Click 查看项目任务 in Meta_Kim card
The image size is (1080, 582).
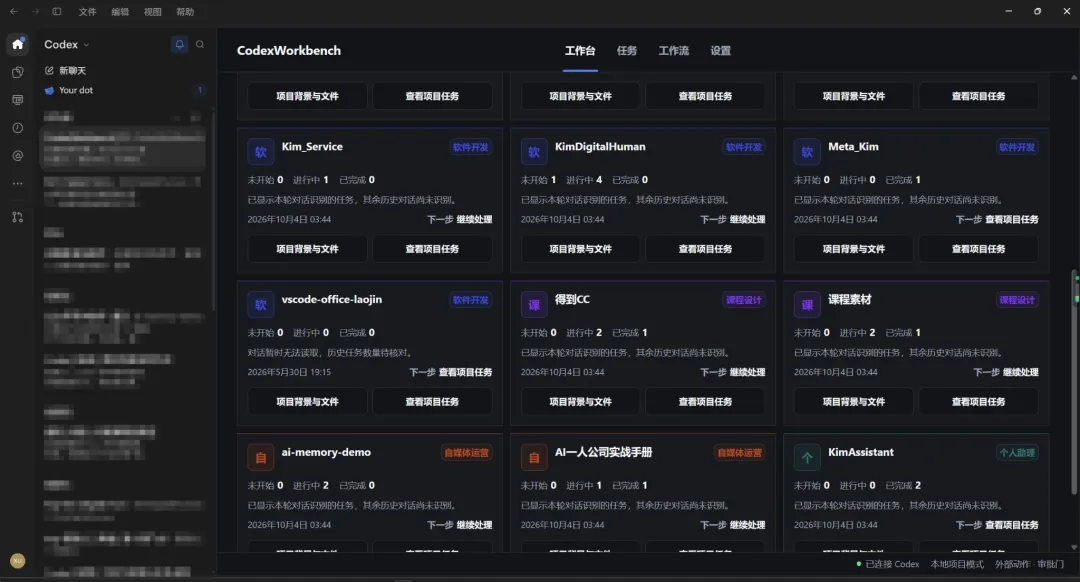tap(978, 249)
